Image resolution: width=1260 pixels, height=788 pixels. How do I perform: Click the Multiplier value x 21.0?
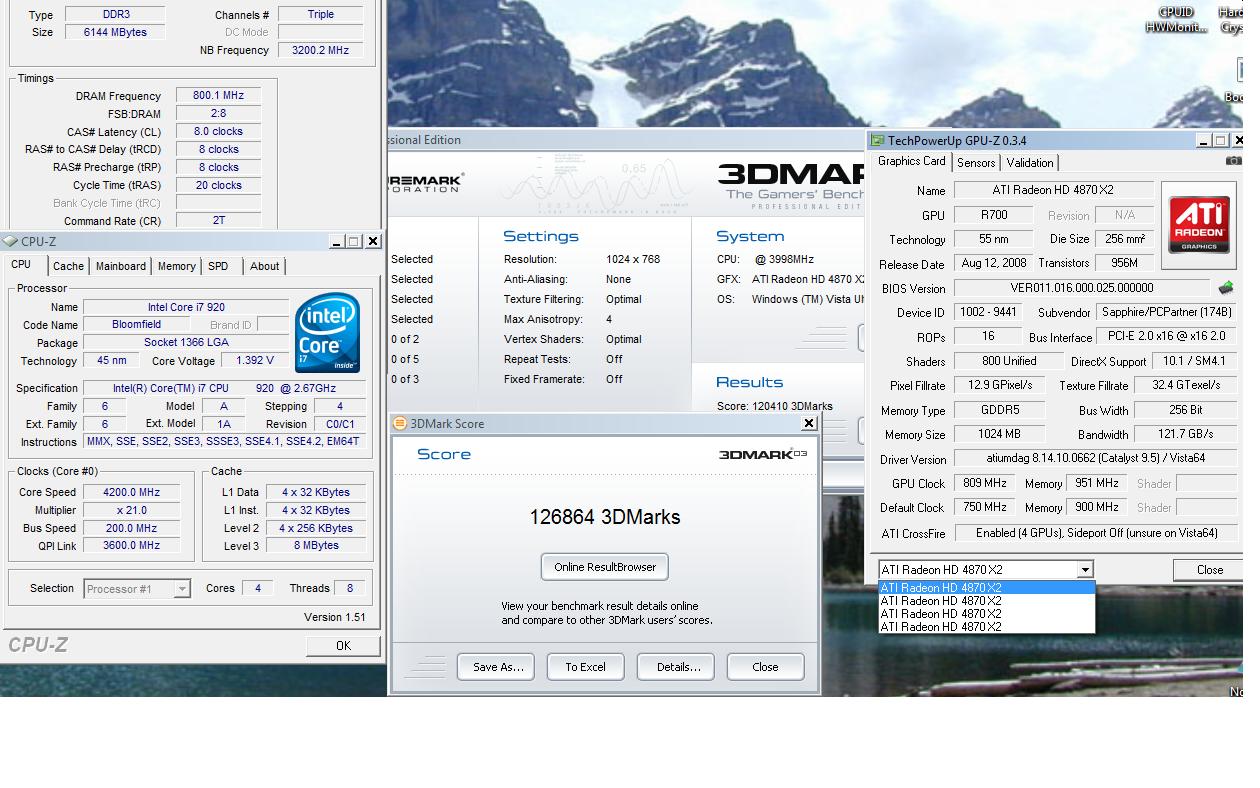pyautogui.click(x=132, y=510)
